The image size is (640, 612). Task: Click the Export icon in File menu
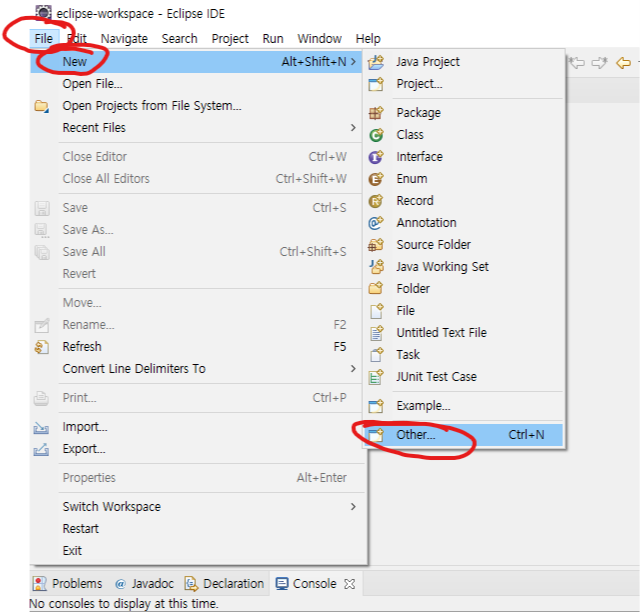coord(41,450)
